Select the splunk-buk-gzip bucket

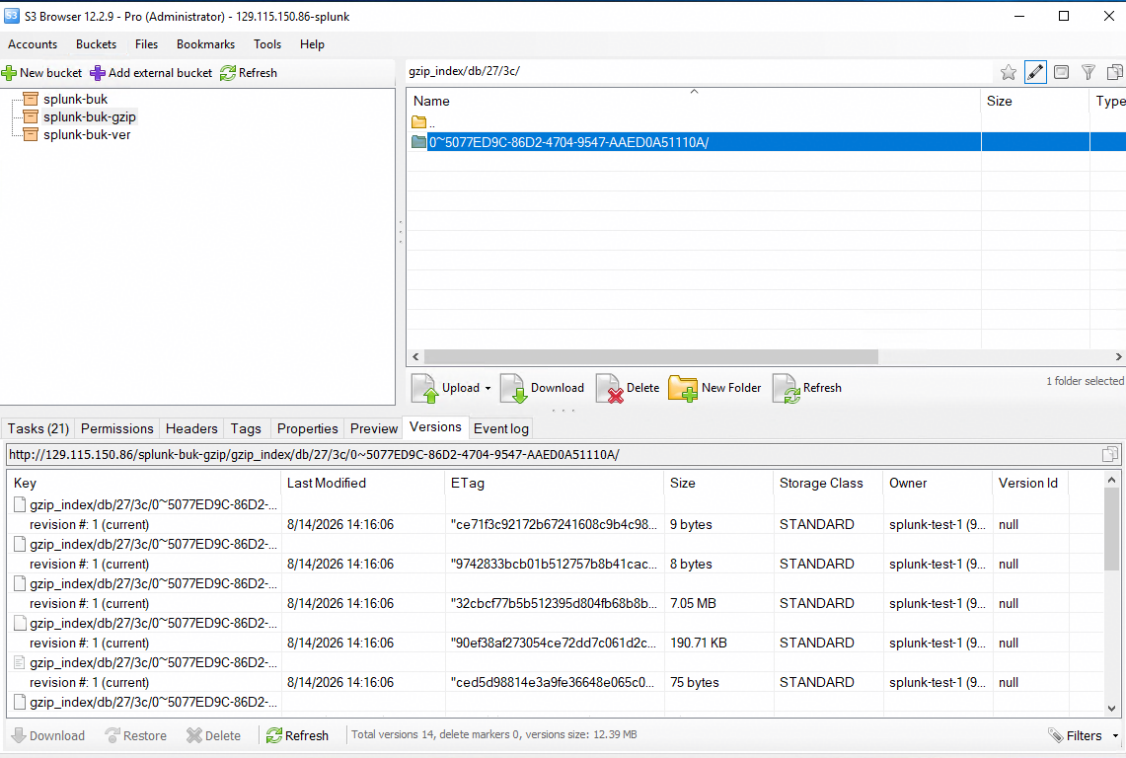(89, 117)
